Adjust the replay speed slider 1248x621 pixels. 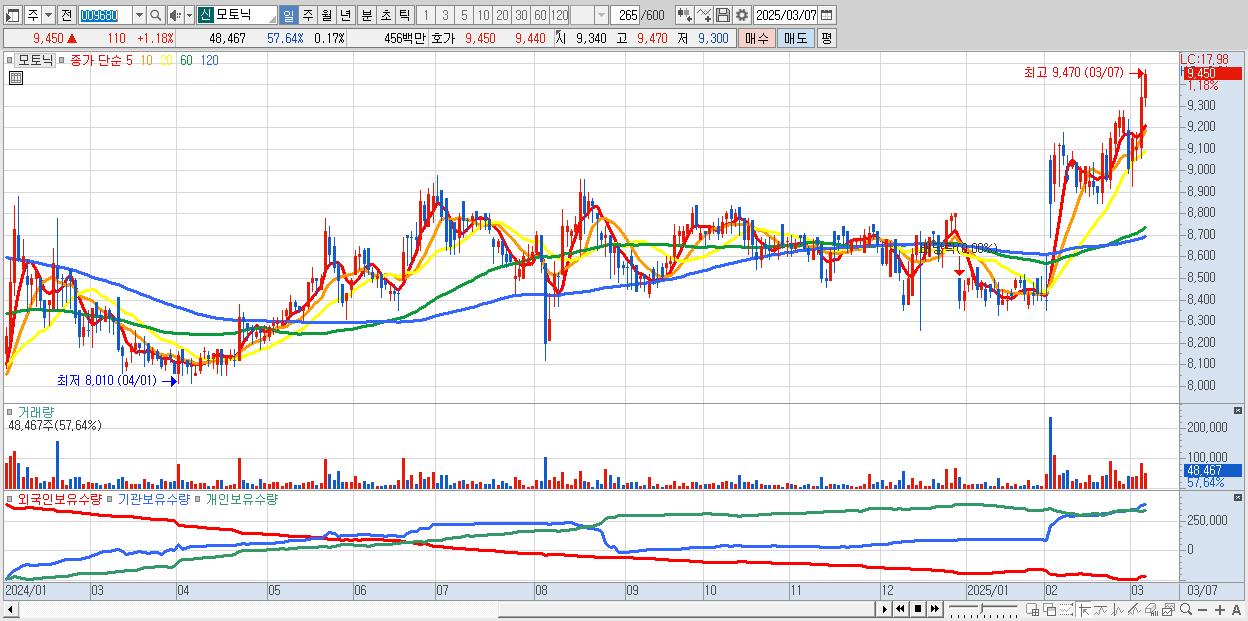click(983, 609)
